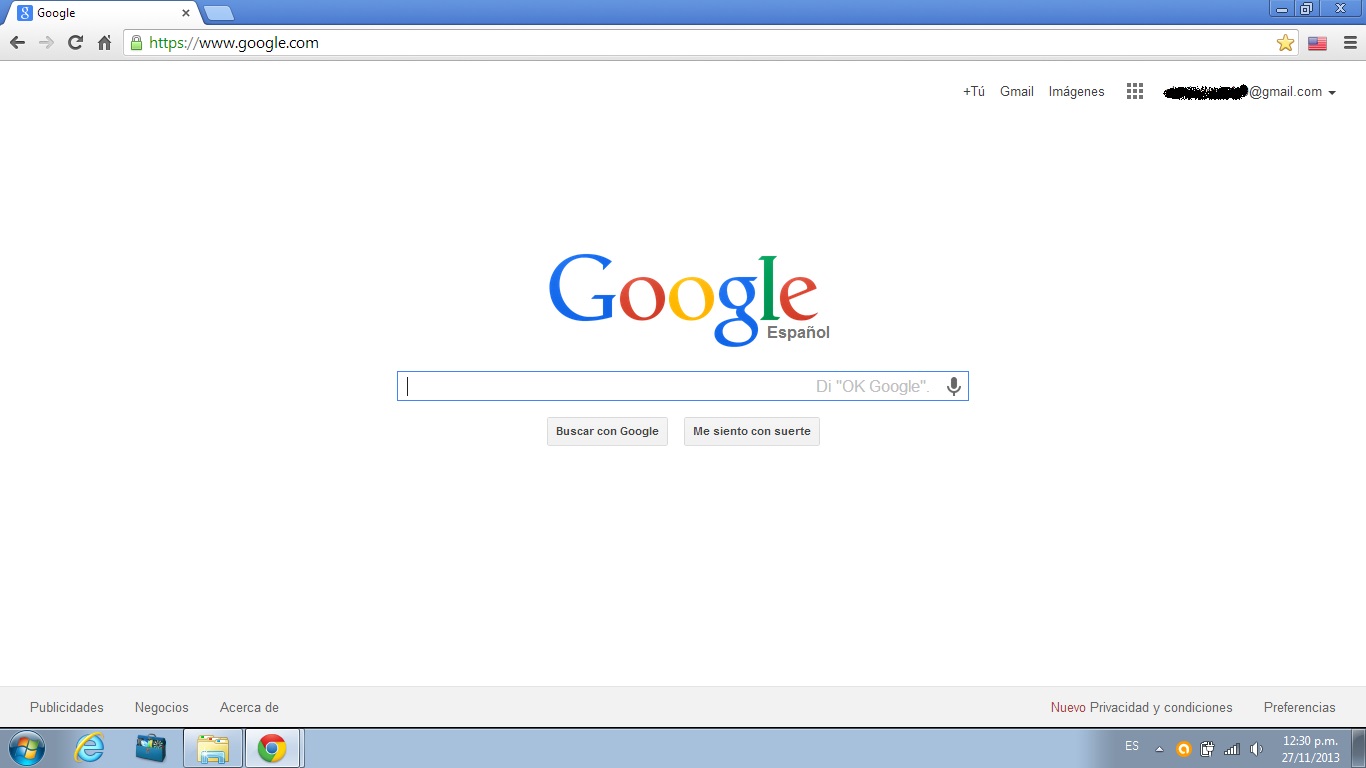
Task: Open the browser home page icon
Action: 104,43
